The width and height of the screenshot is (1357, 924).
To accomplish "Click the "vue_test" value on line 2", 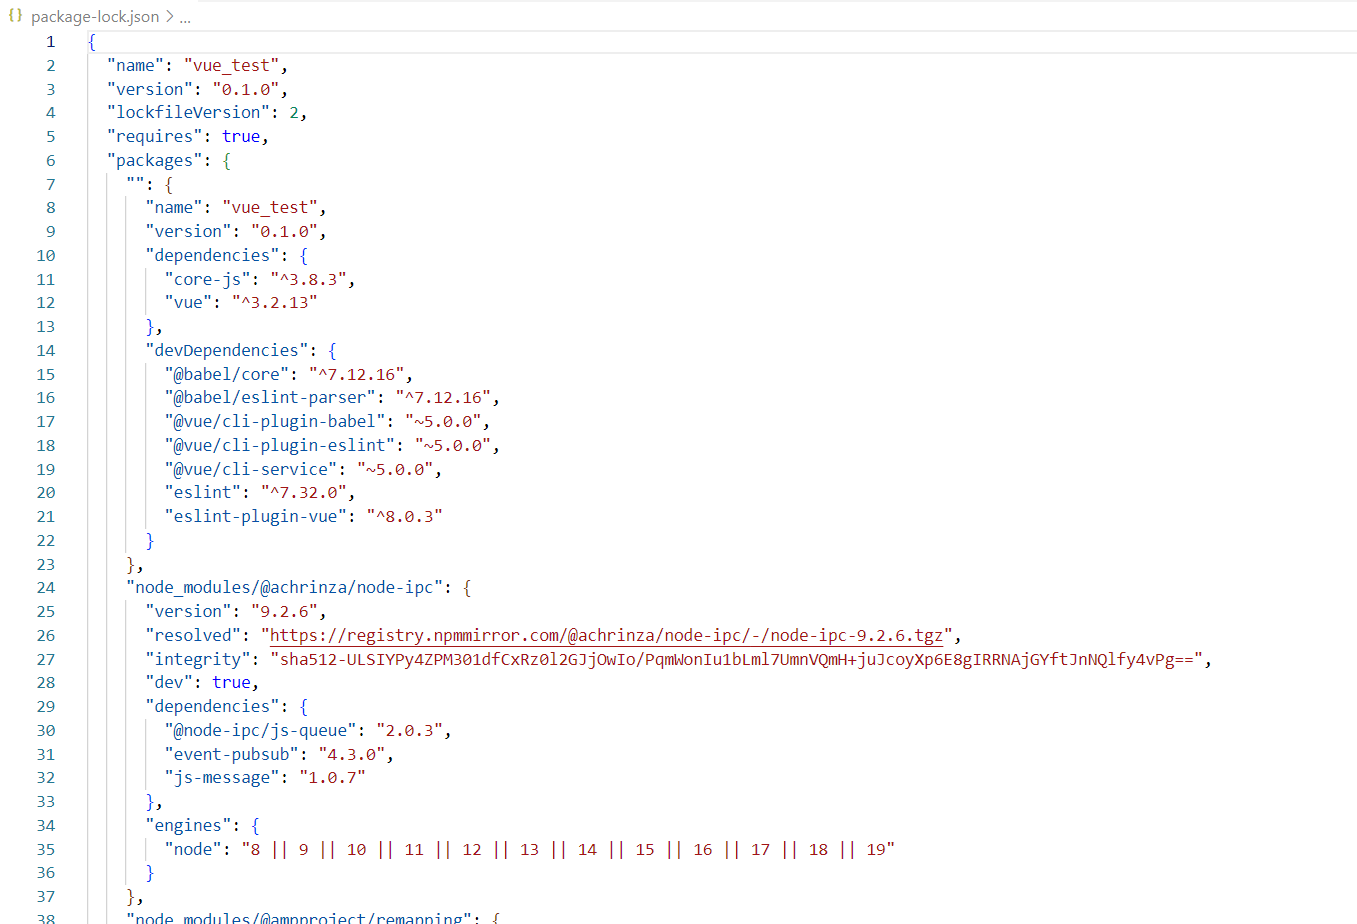I will [x=231, y=66].
